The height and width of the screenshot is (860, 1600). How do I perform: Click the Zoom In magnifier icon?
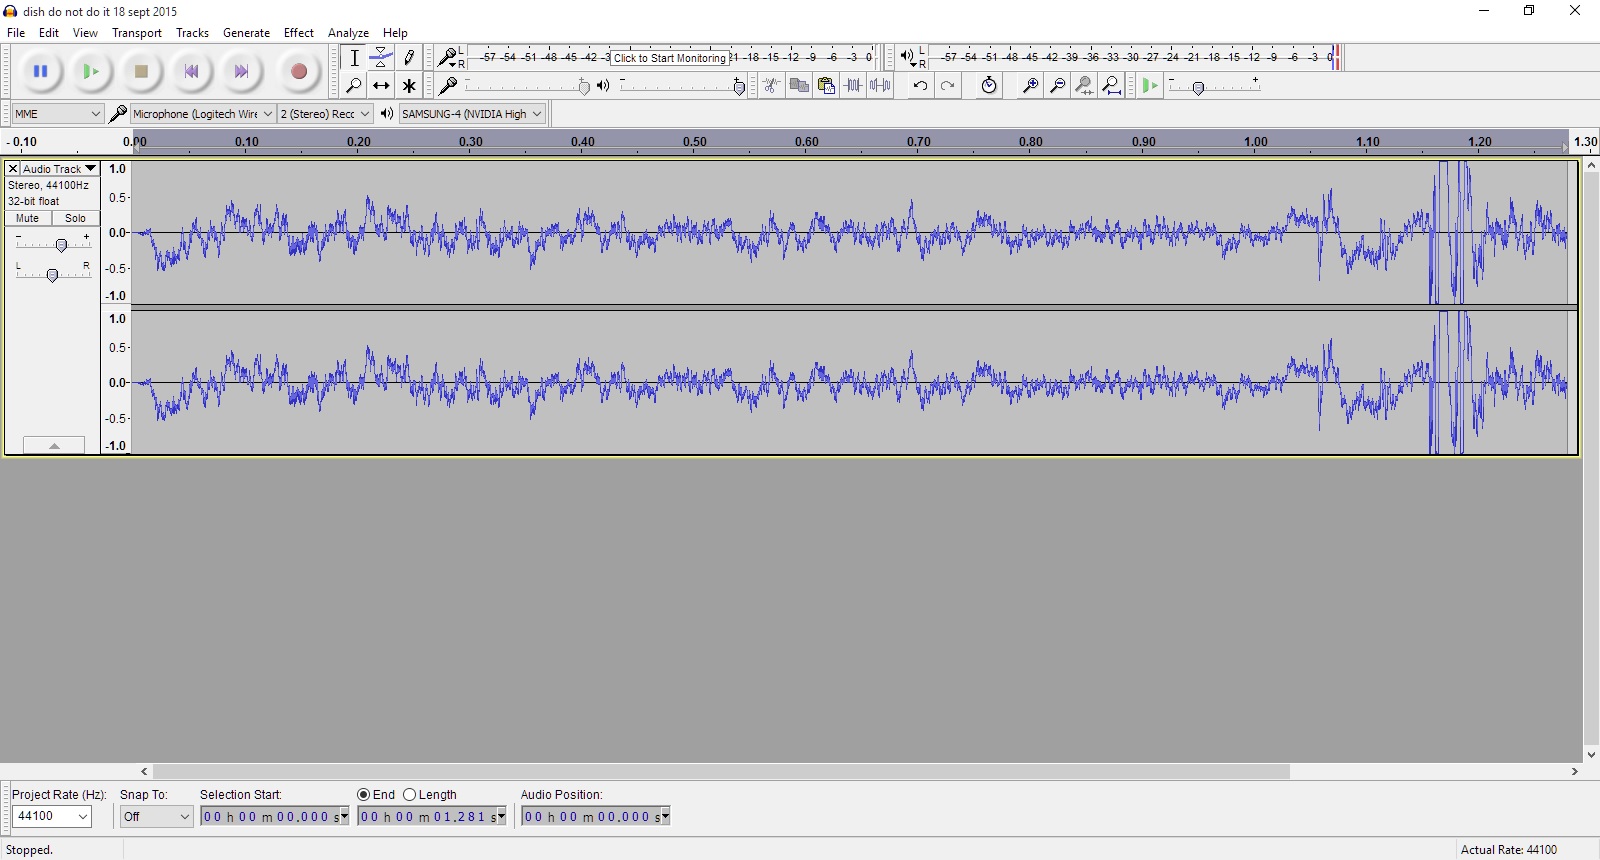[1029, 86]
